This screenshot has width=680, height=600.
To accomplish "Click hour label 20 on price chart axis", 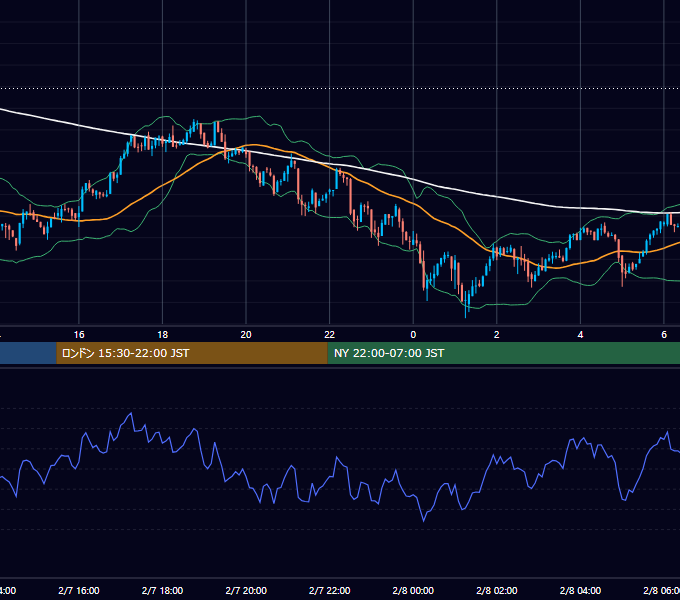I will (246, 335).
